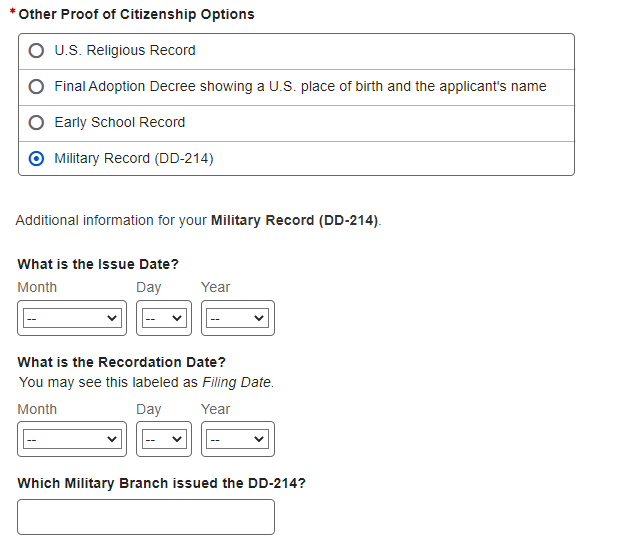Click the 'U.S. Religious Record' label text

tap(125, 50)
